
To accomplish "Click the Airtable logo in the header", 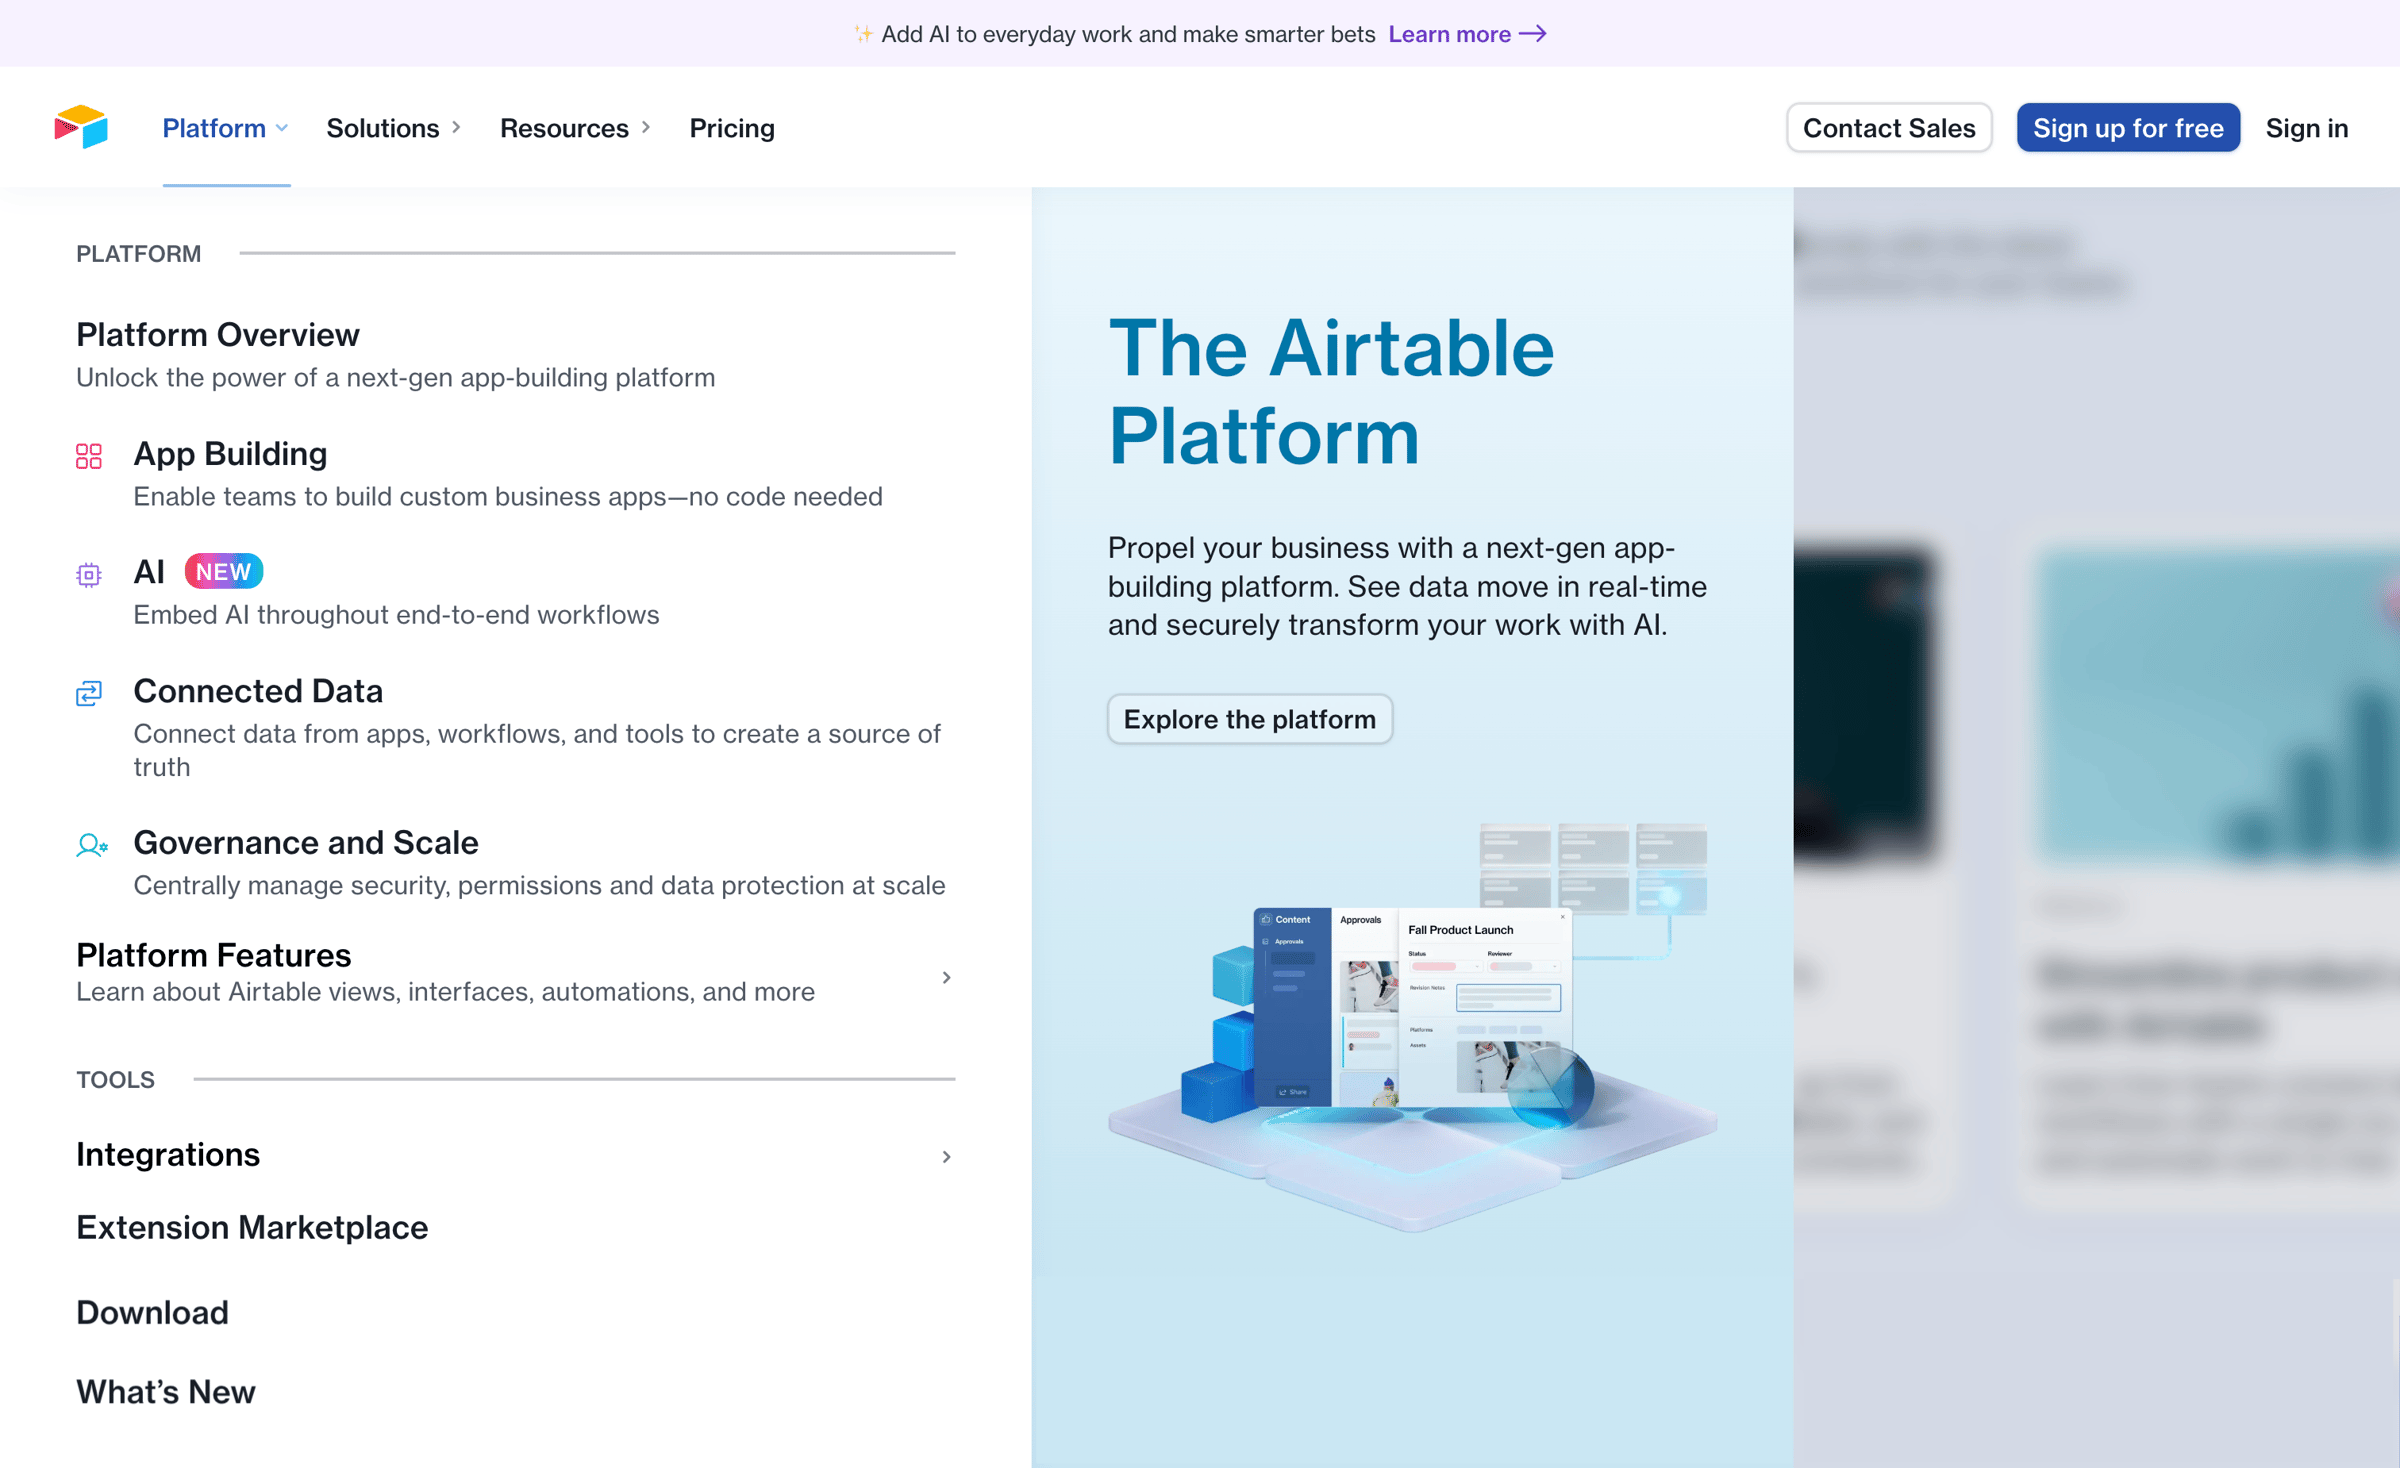I will [81, 127].
